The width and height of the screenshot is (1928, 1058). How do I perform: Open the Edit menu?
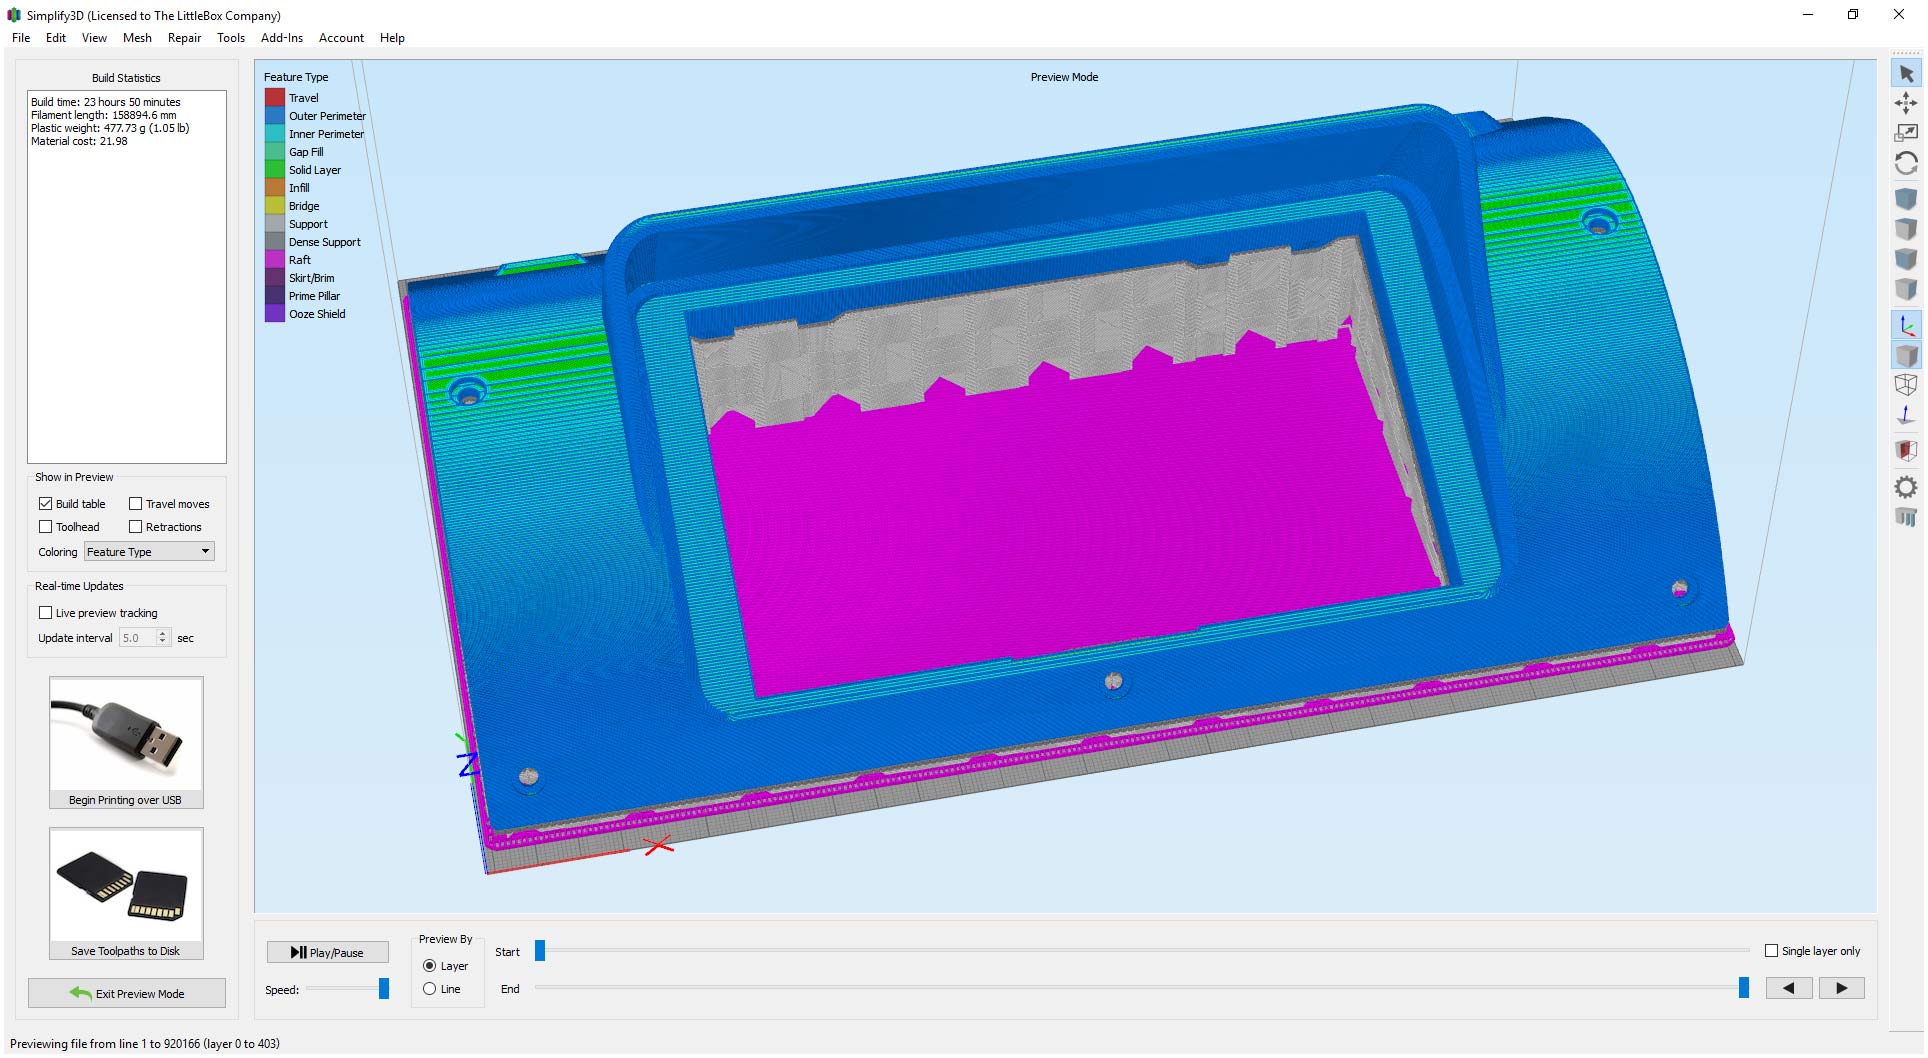(x=56, y=38)
